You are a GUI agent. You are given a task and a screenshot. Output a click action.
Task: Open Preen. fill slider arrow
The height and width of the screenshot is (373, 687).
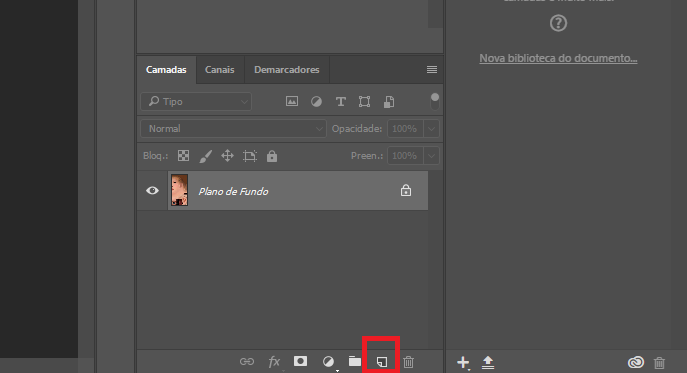coord(431,156)
